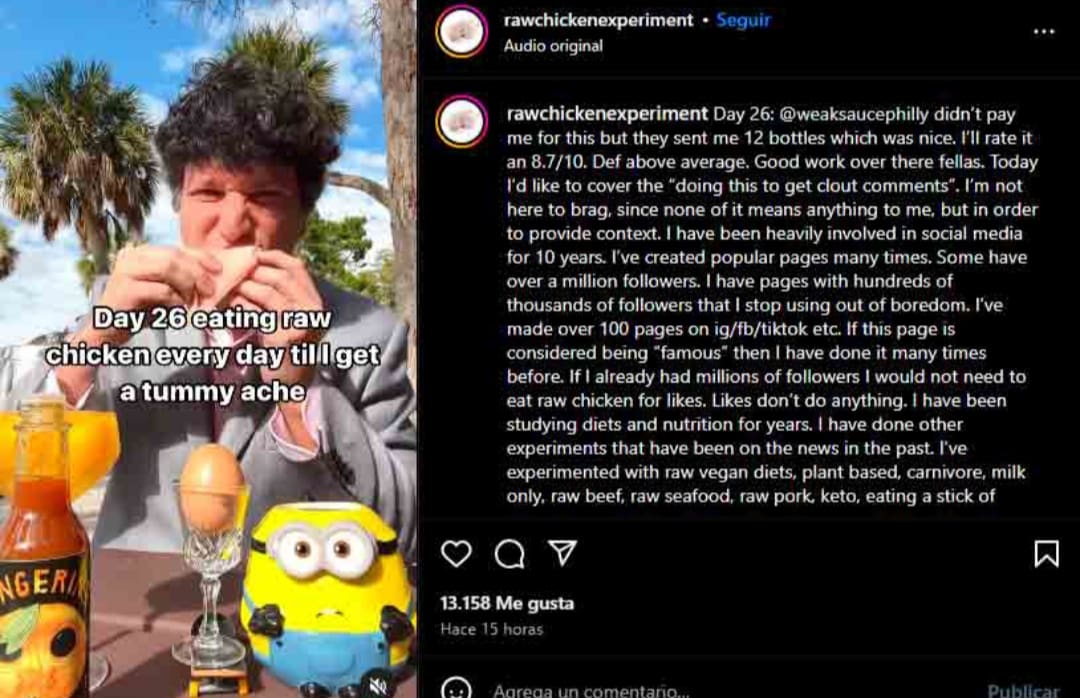The image size is (1080, 698).
Task: Open the header profile avatar
Action: tap(461, 31)
